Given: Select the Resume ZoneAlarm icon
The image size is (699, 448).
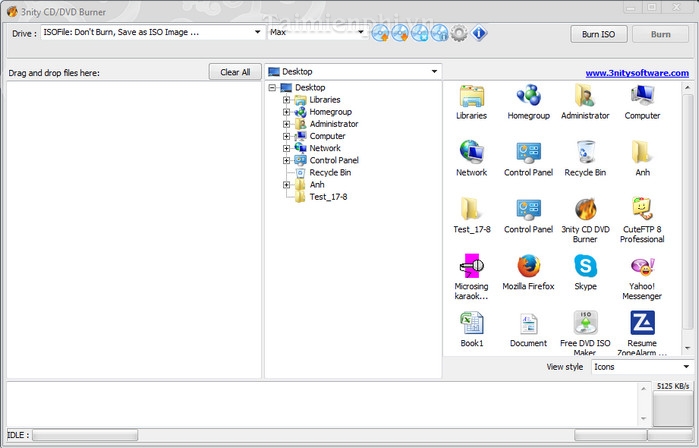Looking at the screenshot, I should tap(642, 323).
